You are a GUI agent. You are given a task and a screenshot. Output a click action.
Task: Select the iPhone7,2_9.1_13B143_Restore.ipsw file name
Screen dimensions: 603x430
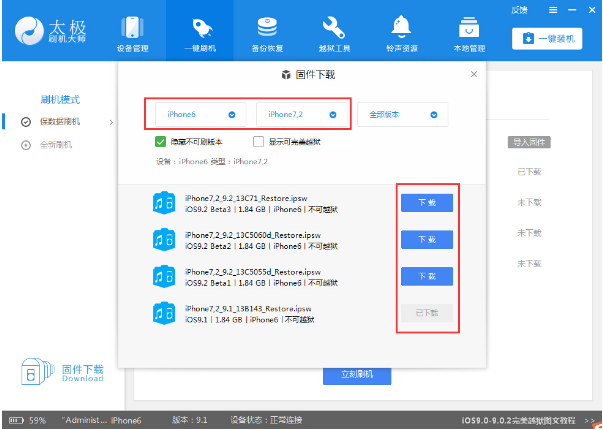(248, 308)
